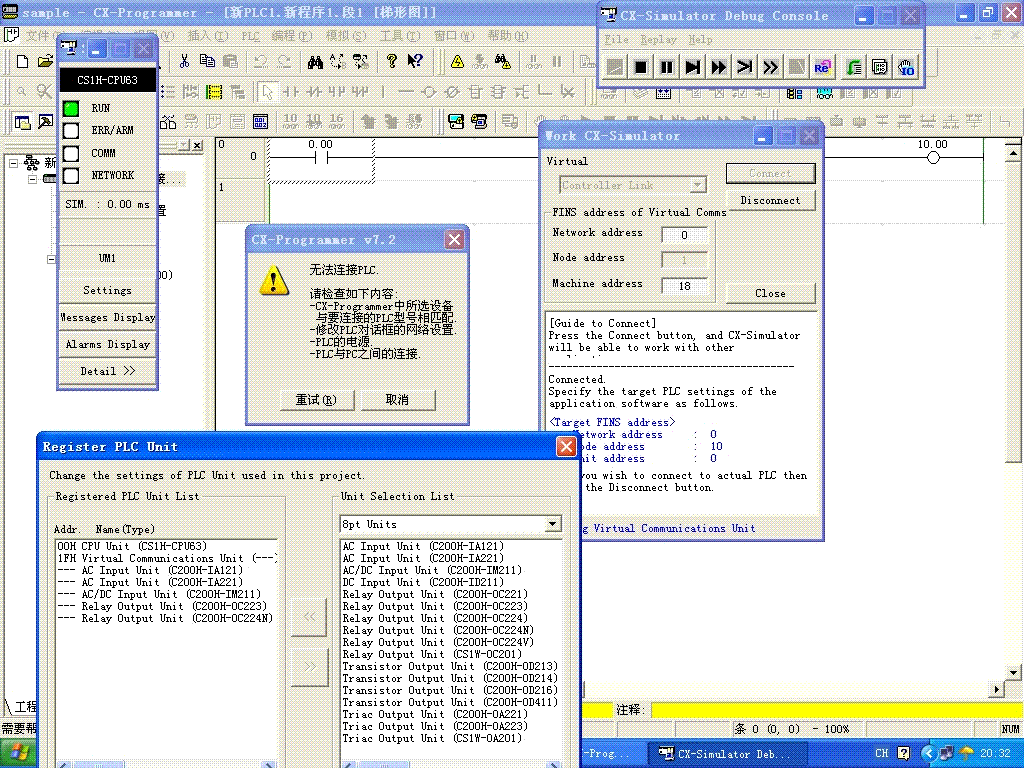The width and height of the screenshot is (1024, 768).
Task: Click the scissors cut icon in toolbar
Action: click(x=184, y=61)
